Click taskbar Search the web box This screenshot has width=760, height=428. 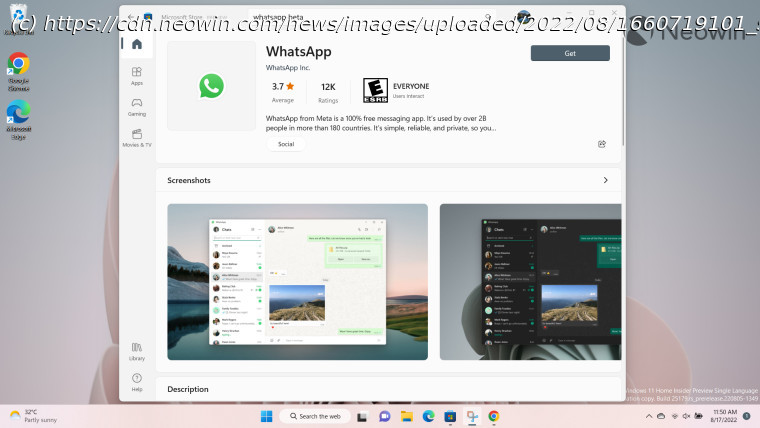(x=315, y=416)
